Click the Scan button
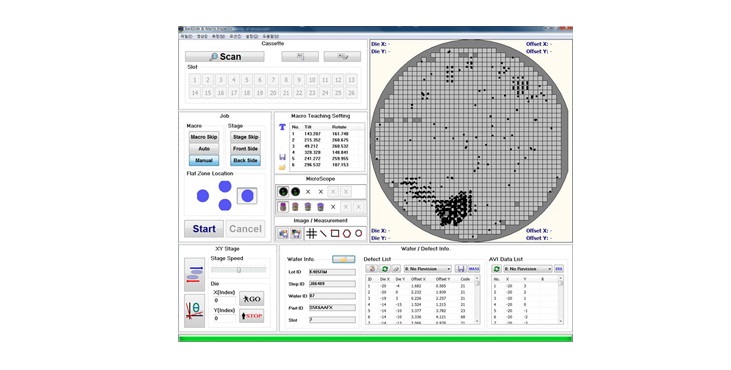The image size is (731, 370). (x=225, y=56)
